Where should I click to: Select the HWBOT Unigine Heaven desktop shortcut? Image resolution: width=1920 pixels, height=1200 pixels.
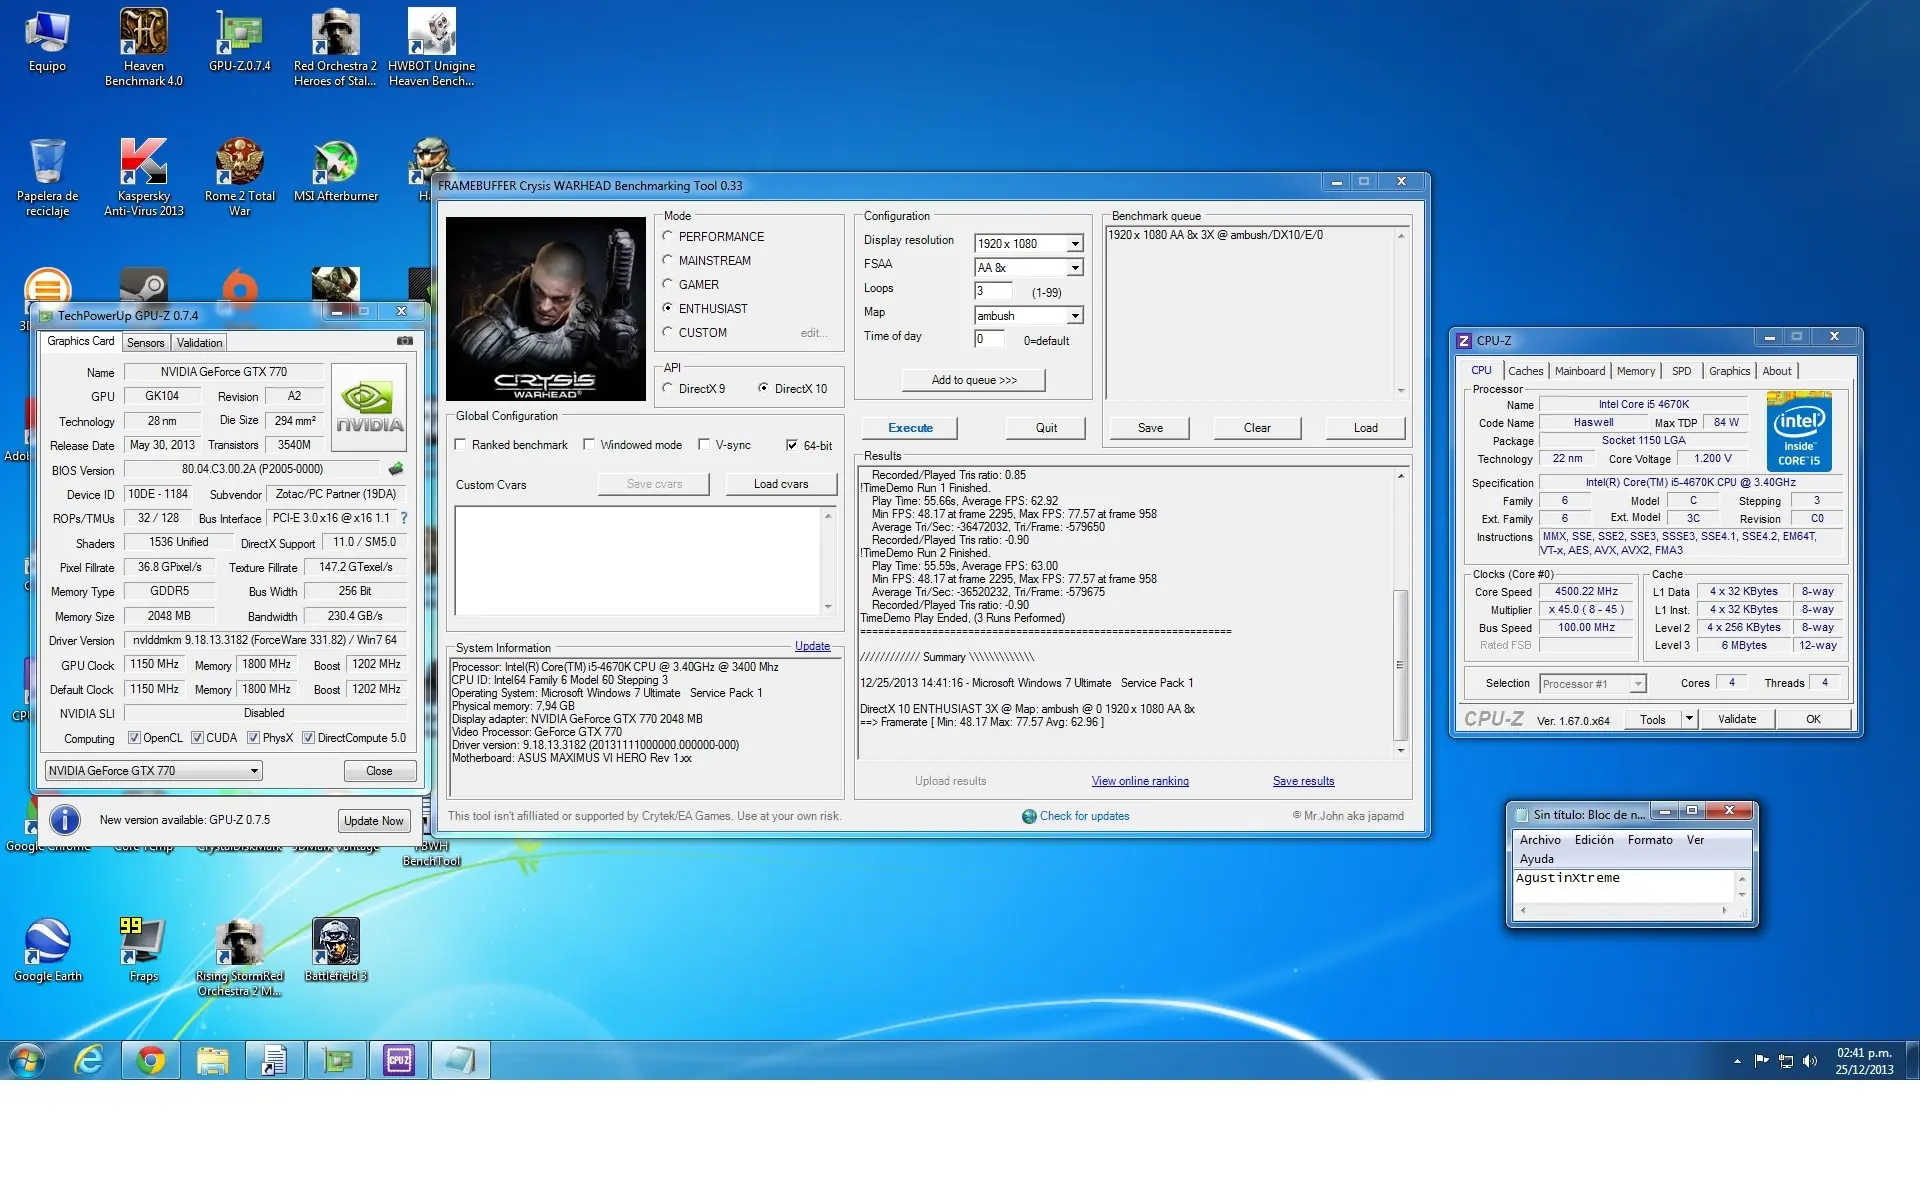(x=432, y=47)
